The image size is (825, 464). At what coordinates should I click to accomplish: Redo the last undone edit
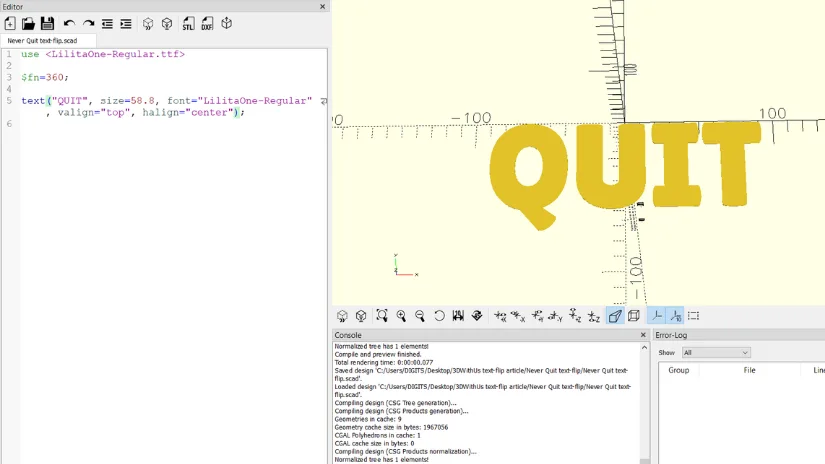88,24
